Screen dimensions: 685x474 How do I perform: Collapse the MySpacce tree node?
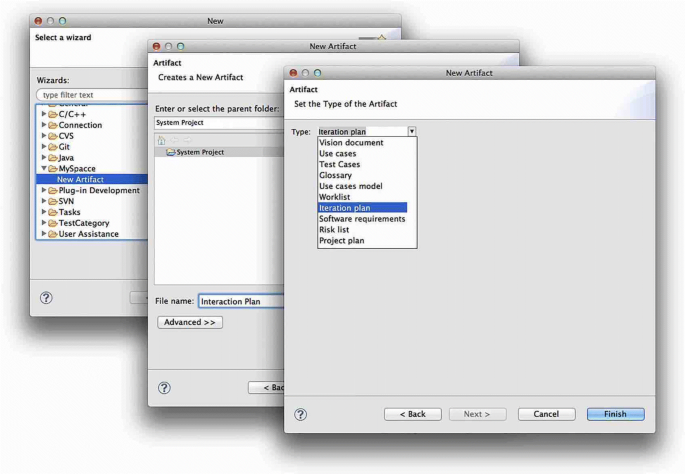tap(43, 169)
